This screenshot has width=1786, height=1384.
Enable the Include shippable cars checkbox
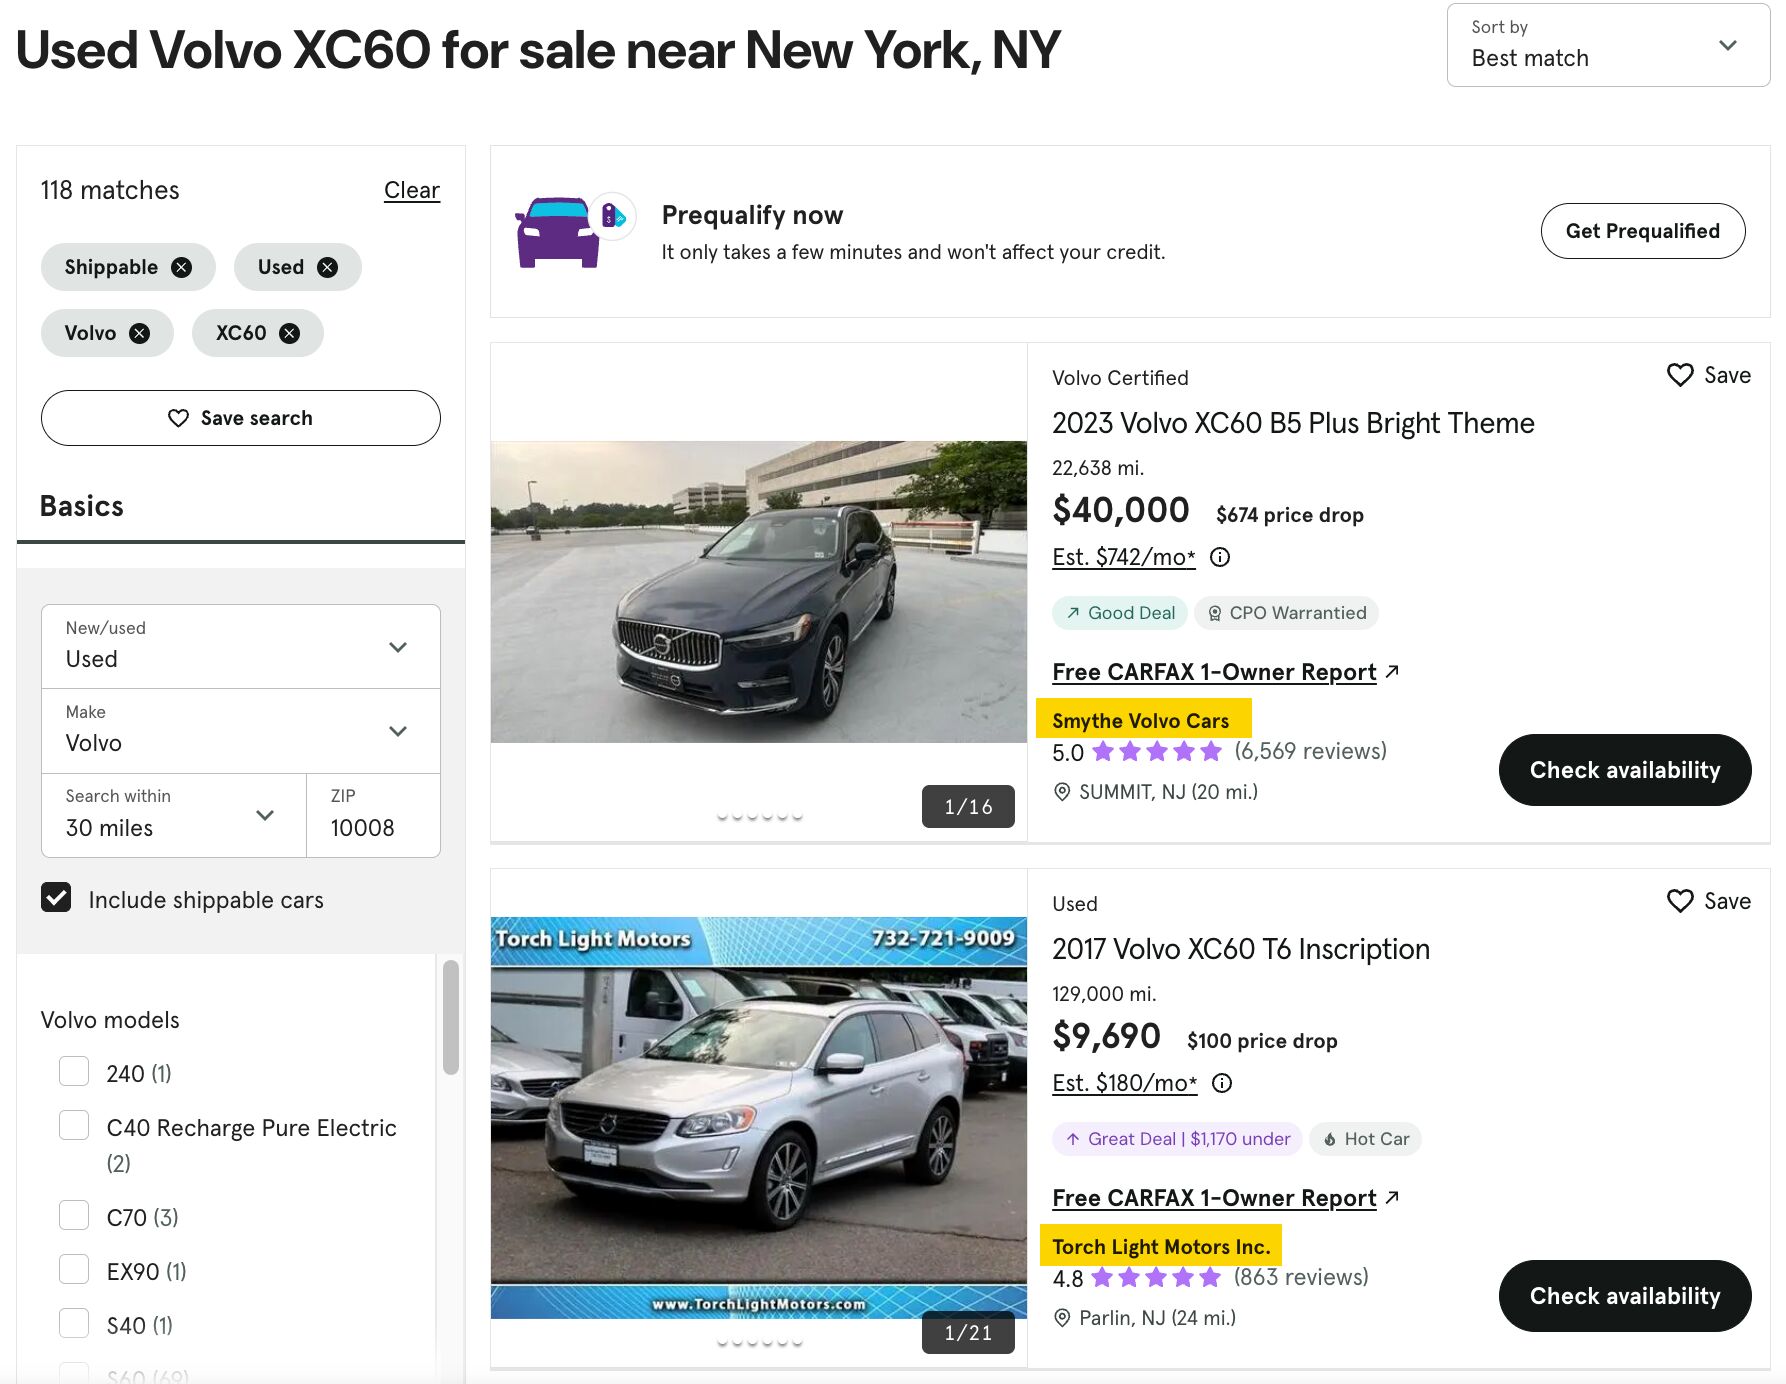pyautogui.click(x=57, y=898)
